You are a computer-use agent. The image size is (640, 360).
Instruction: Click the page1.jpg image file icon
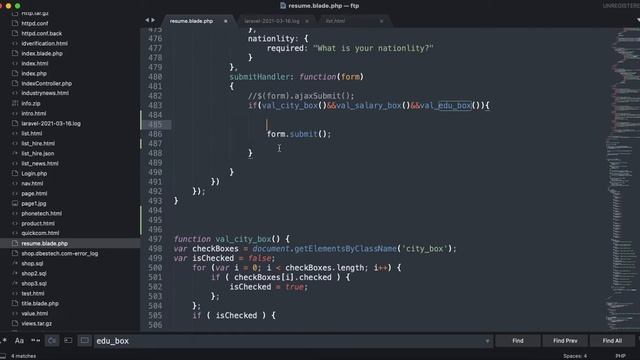(x=15, y=203)
